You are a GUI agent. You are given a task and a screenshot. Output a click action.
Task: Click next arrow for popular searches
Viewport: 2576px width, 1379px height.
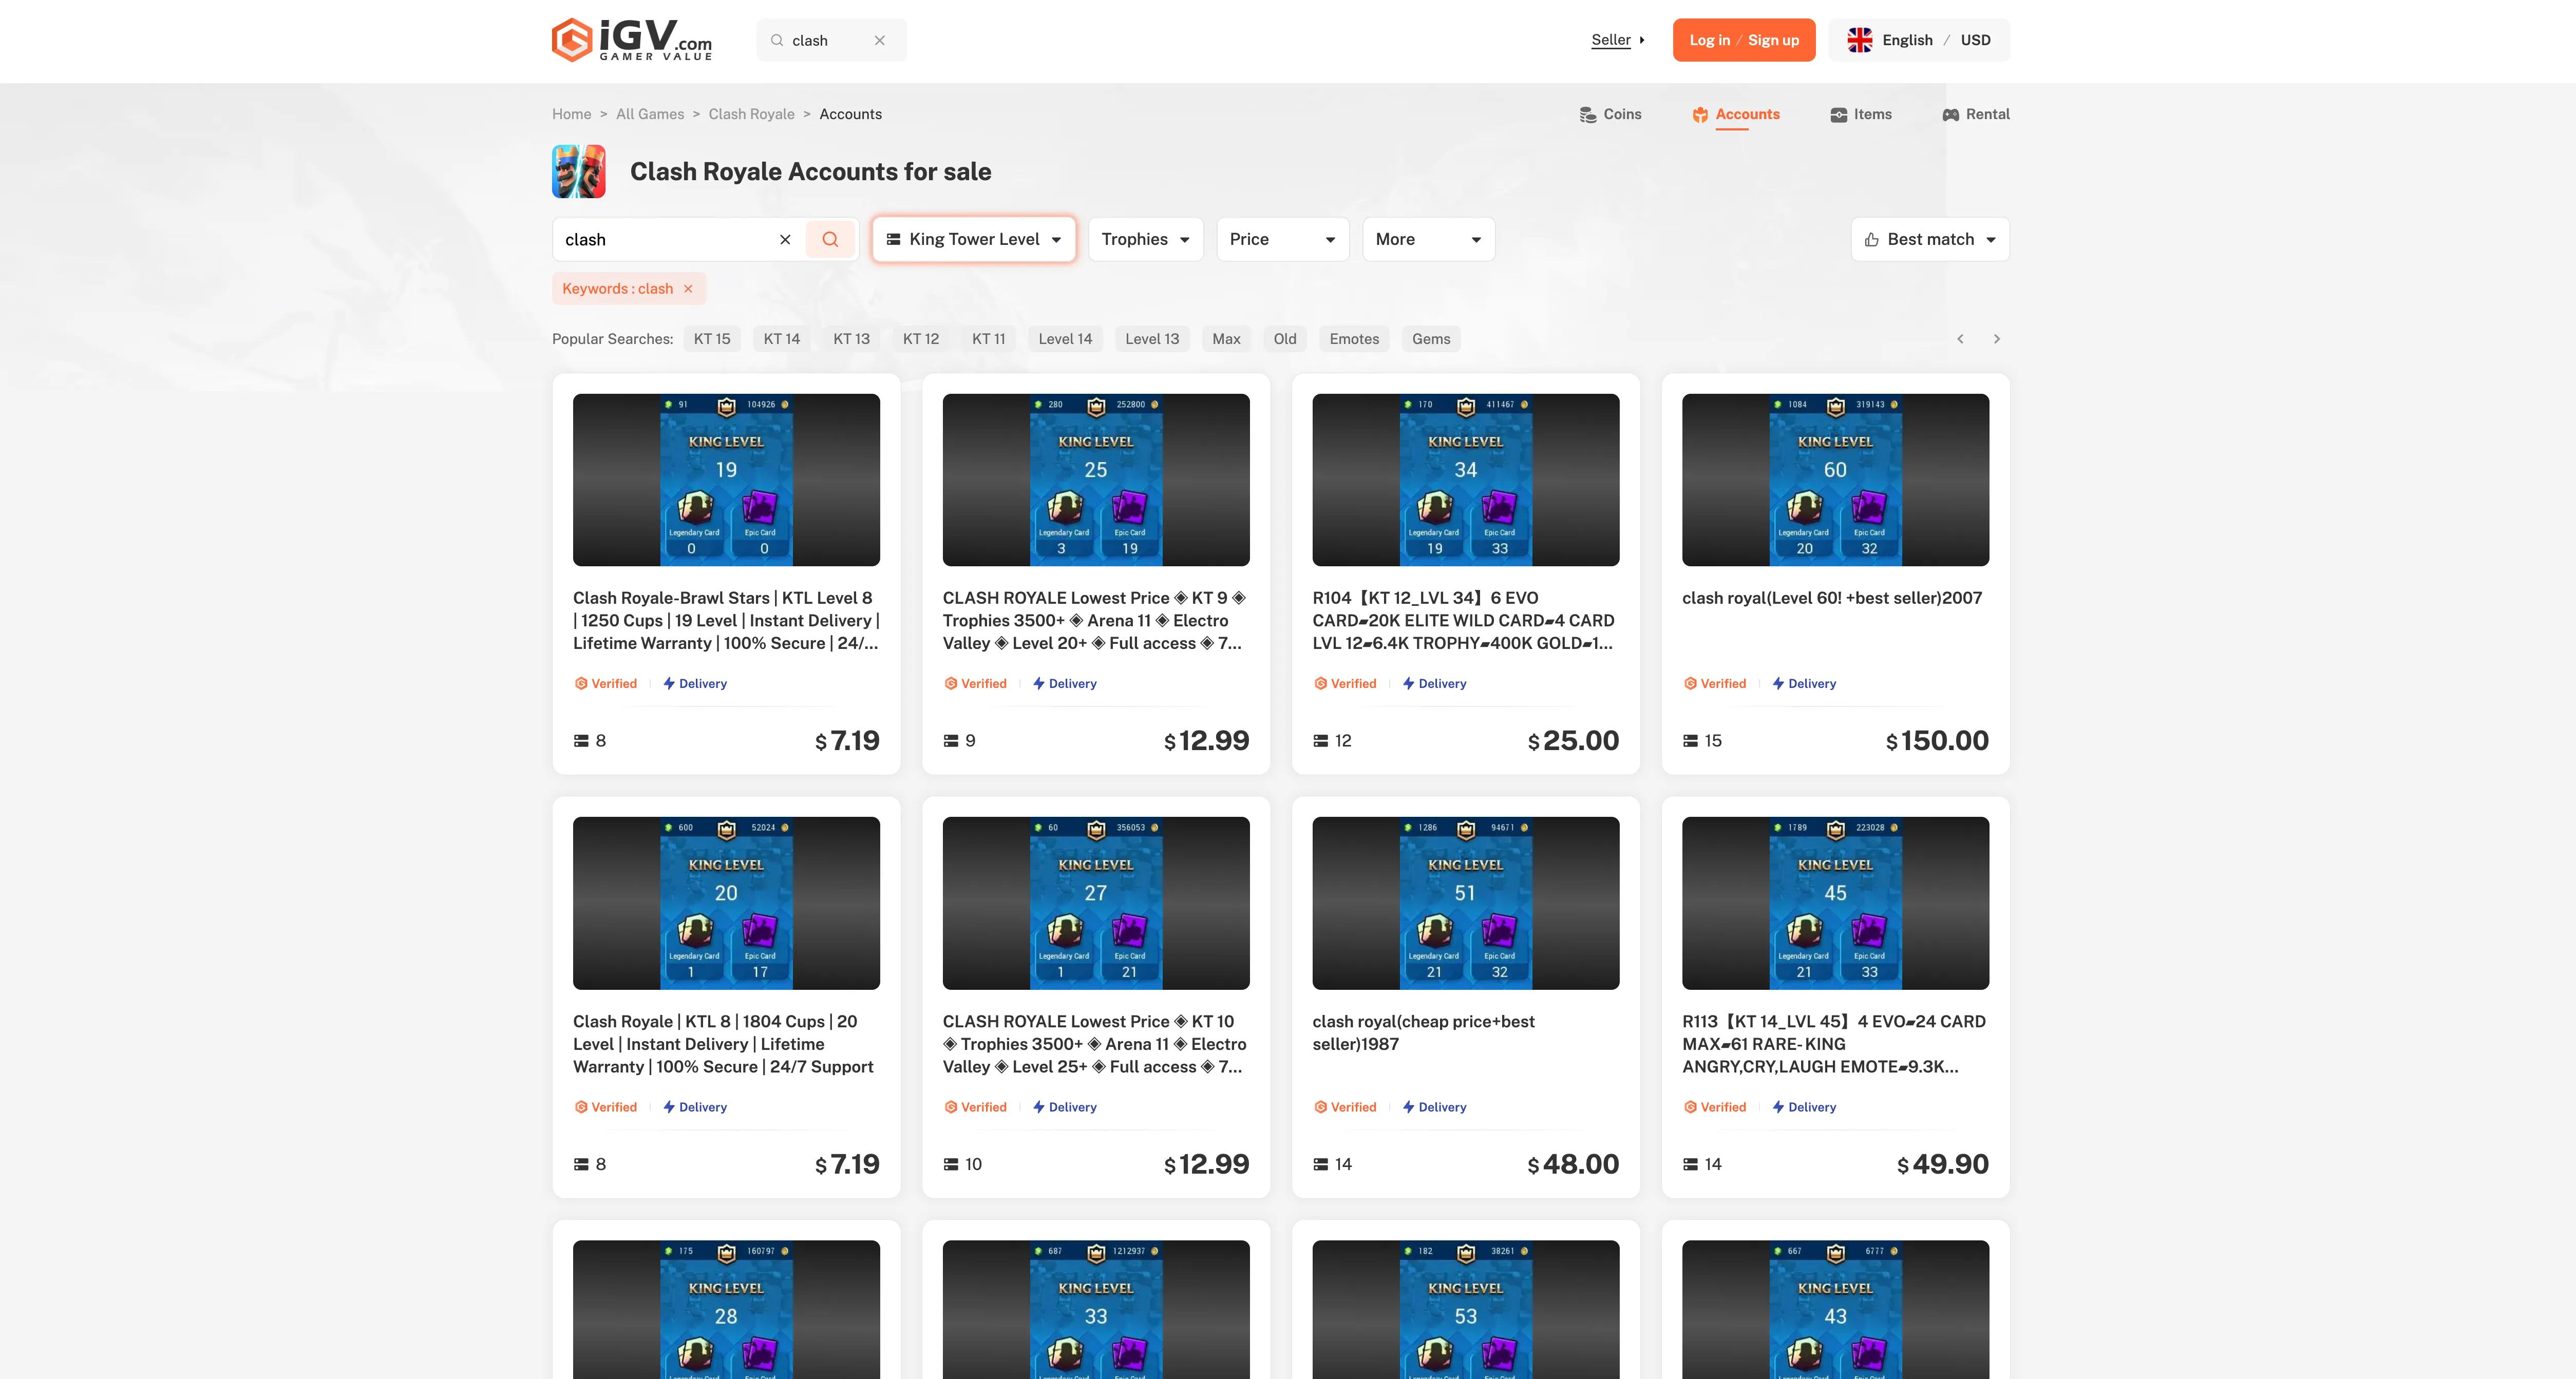[1996, 339]
